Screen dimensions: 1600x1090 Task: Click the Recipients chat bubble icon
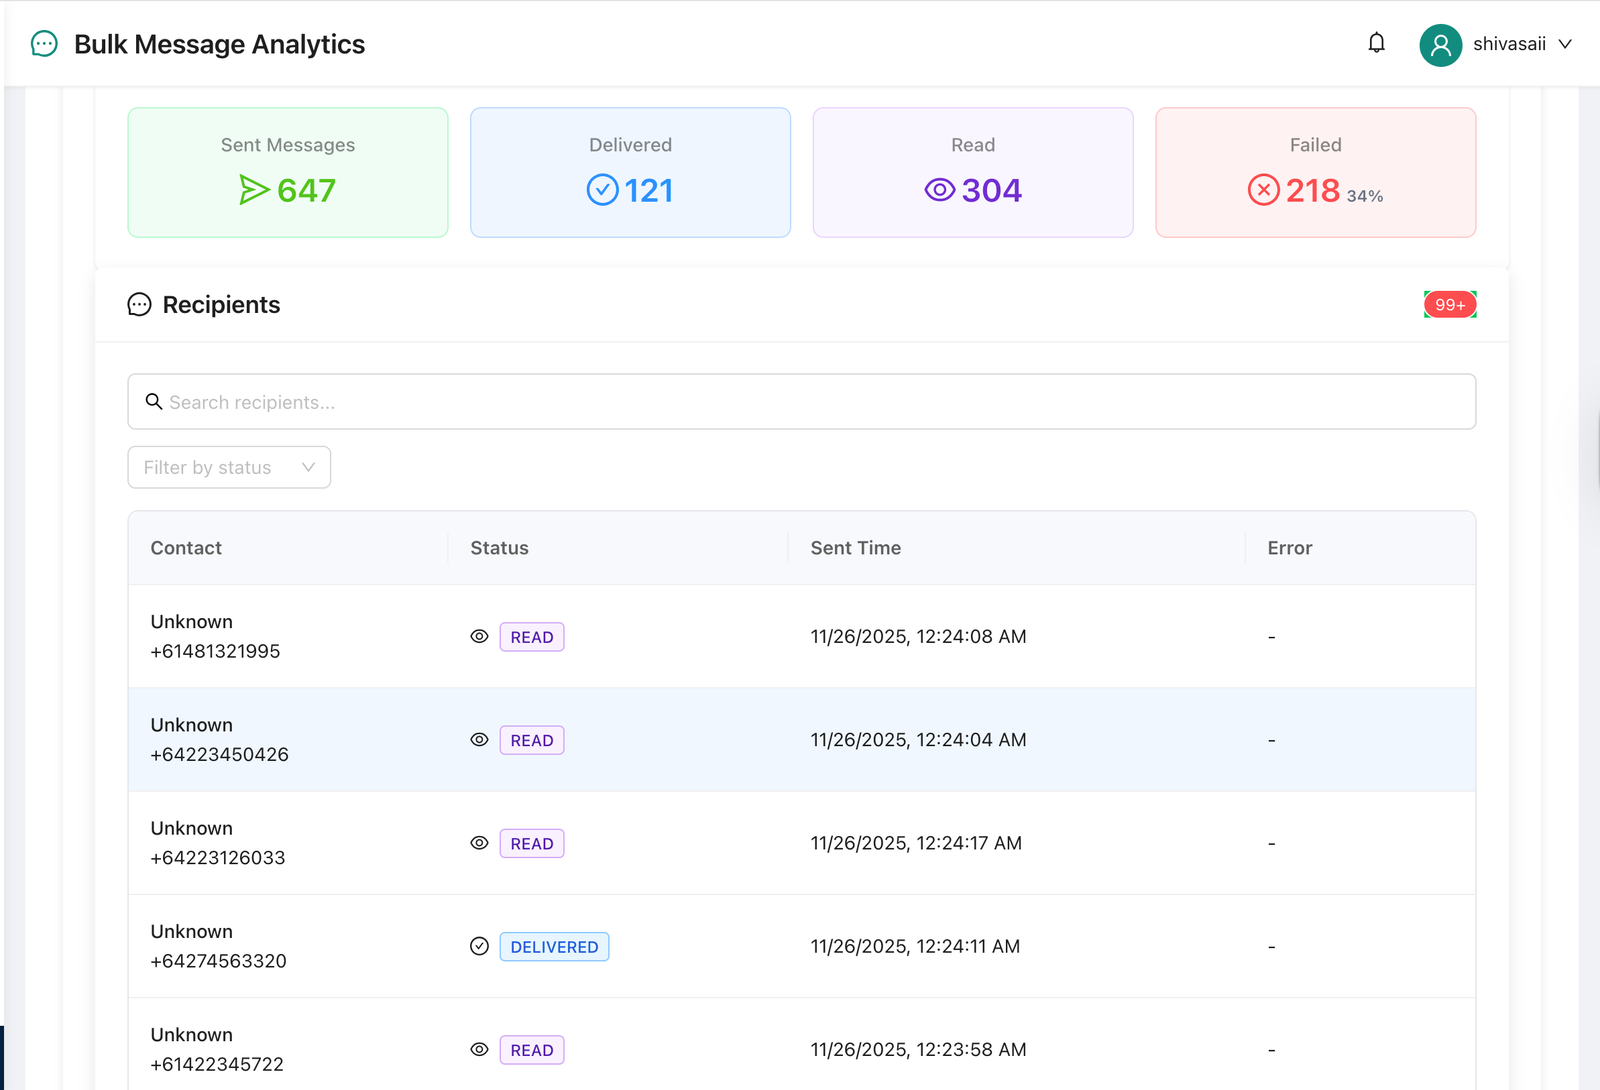coord(140,305)
